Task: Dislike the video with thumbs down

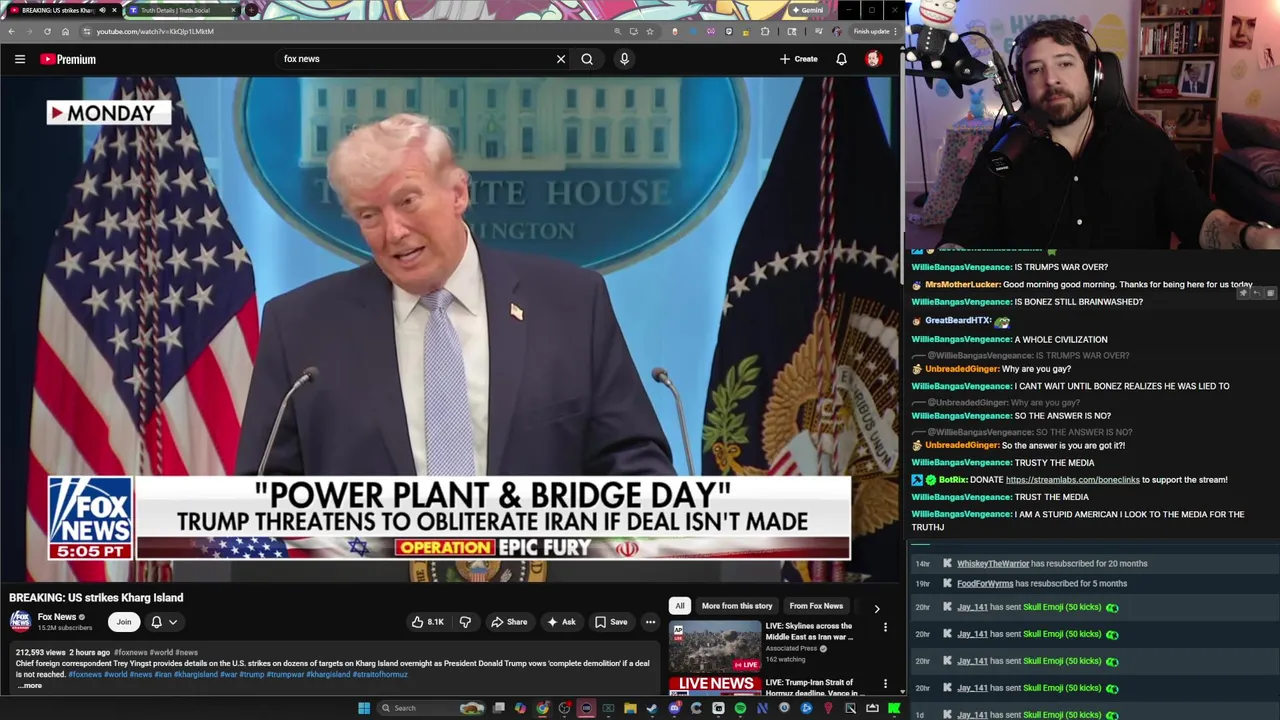Action: pyautogui.click(x=465, y=622)
